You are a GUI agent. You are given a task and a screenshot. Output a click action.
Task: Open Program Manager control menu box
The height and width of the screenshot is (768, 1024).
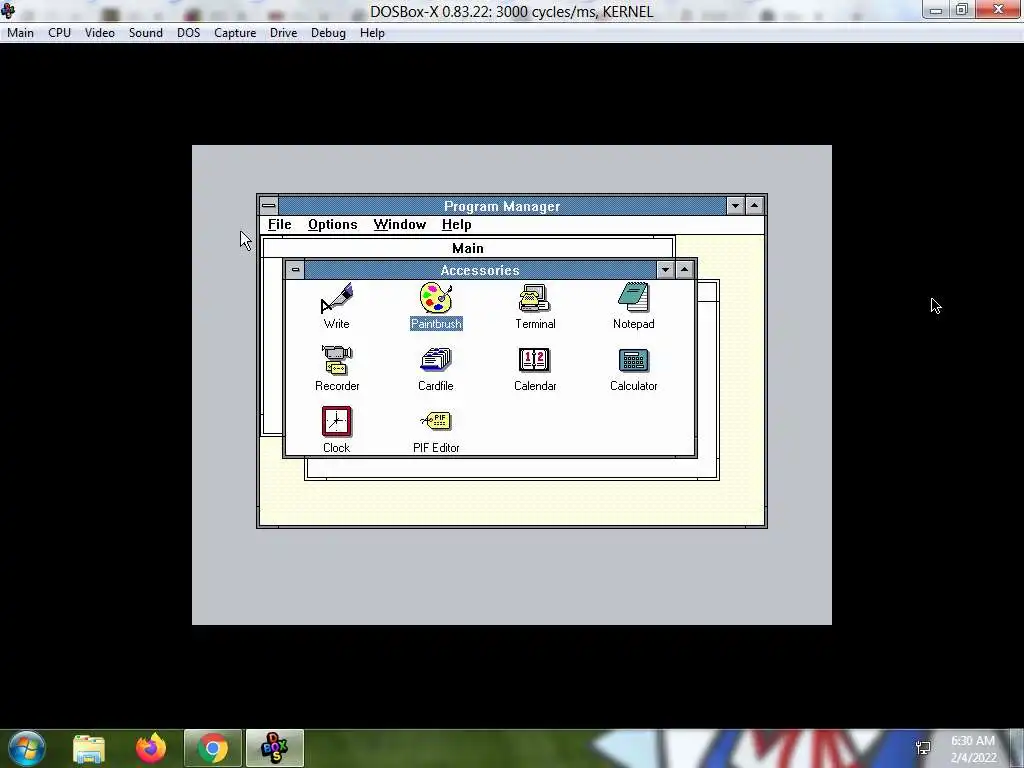(x=268, y=206)
